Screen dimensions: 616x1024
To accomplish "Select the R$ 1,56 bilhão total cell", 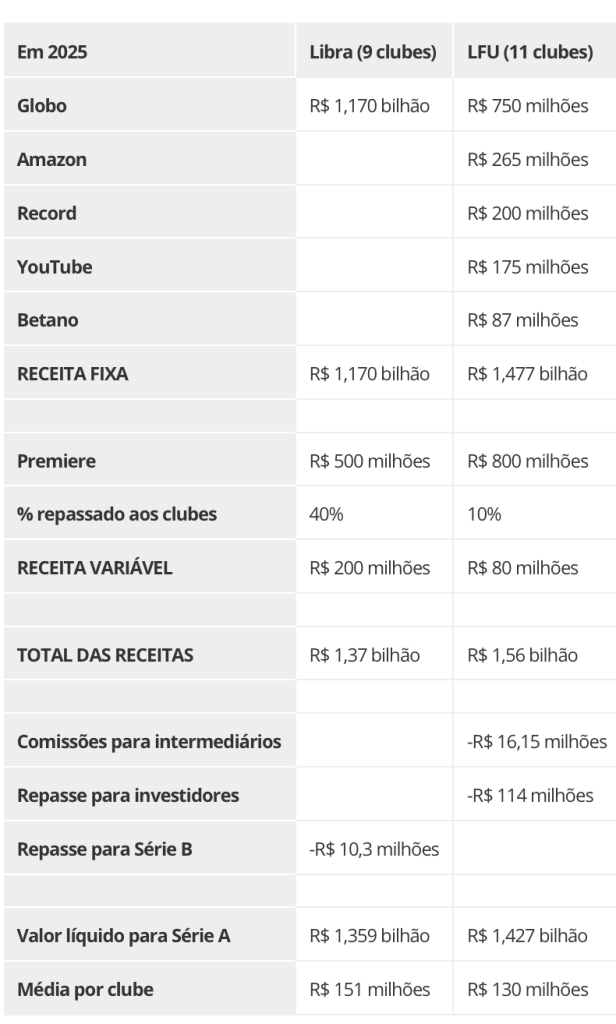I will click(x=523, y=655).
